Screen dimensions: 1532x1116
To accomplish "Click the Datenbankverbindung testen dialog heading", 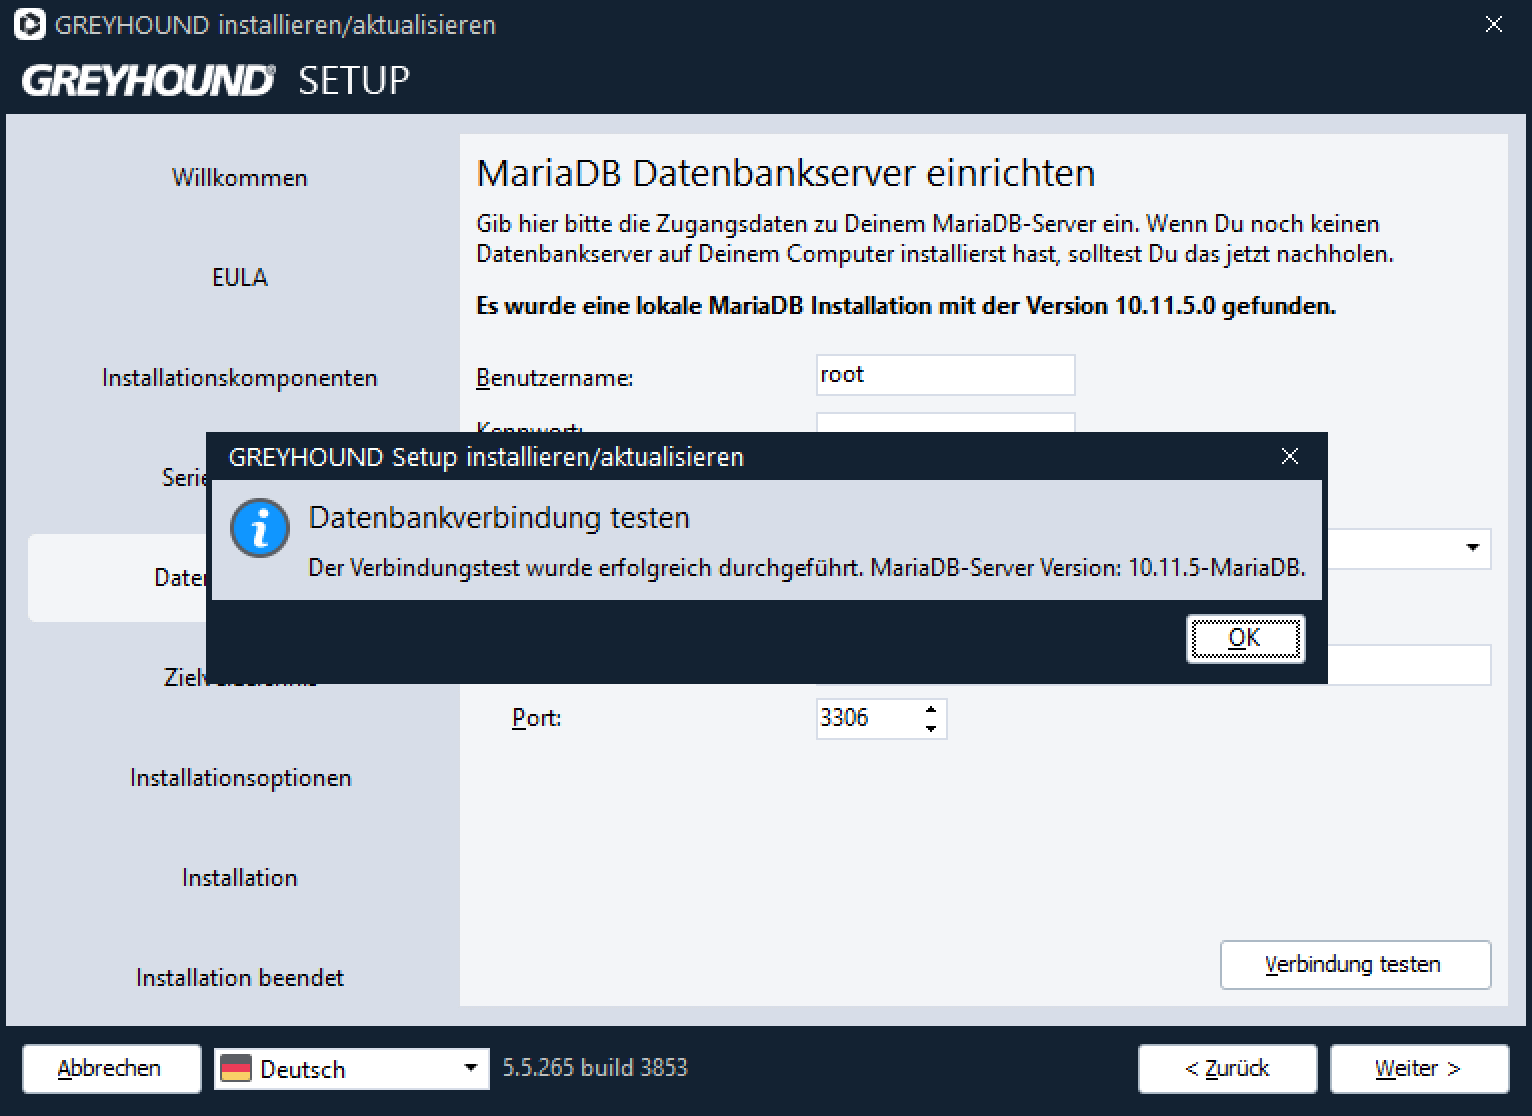I will 499,518.
